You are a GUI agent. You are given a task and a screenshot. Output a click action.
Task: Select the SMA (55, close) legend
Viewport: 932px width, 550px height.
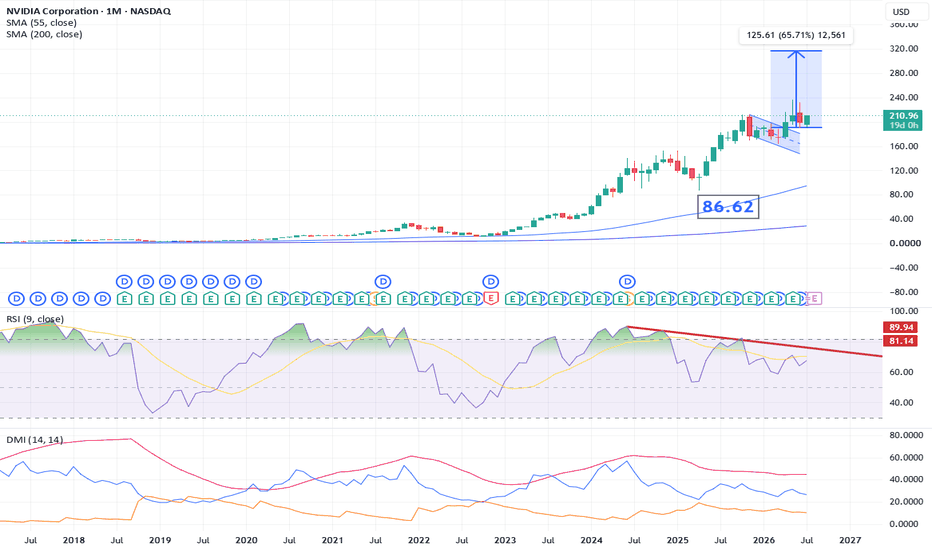42,23
